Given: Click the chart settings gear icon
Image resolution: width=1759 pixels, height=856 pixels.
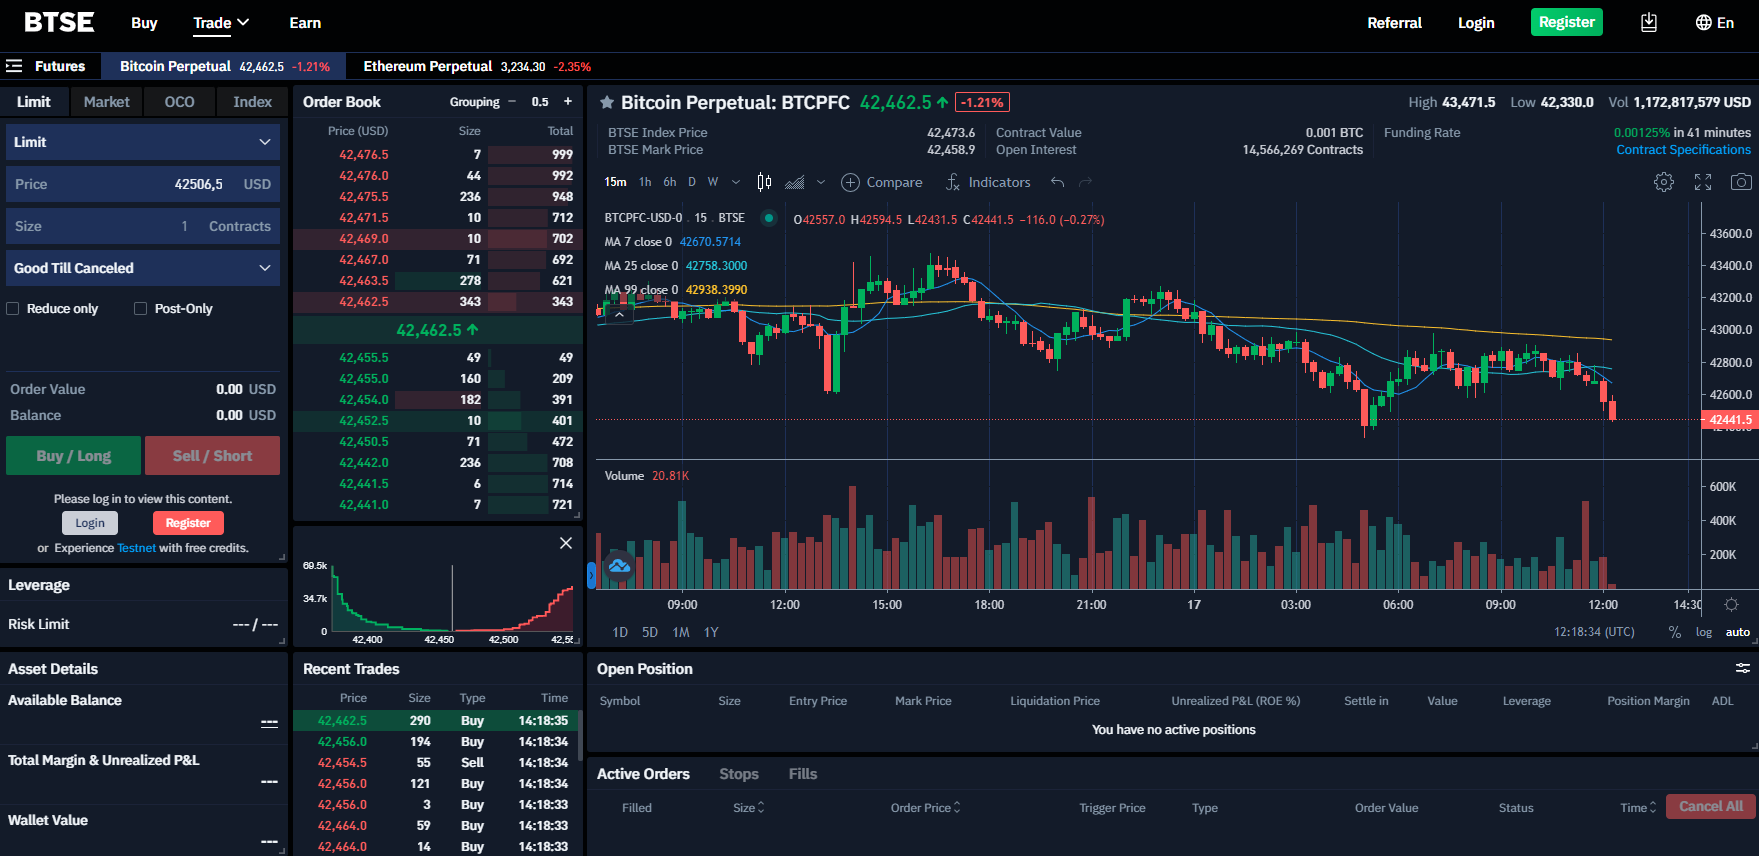Looking at the screenshot, I should (1663, 182).
